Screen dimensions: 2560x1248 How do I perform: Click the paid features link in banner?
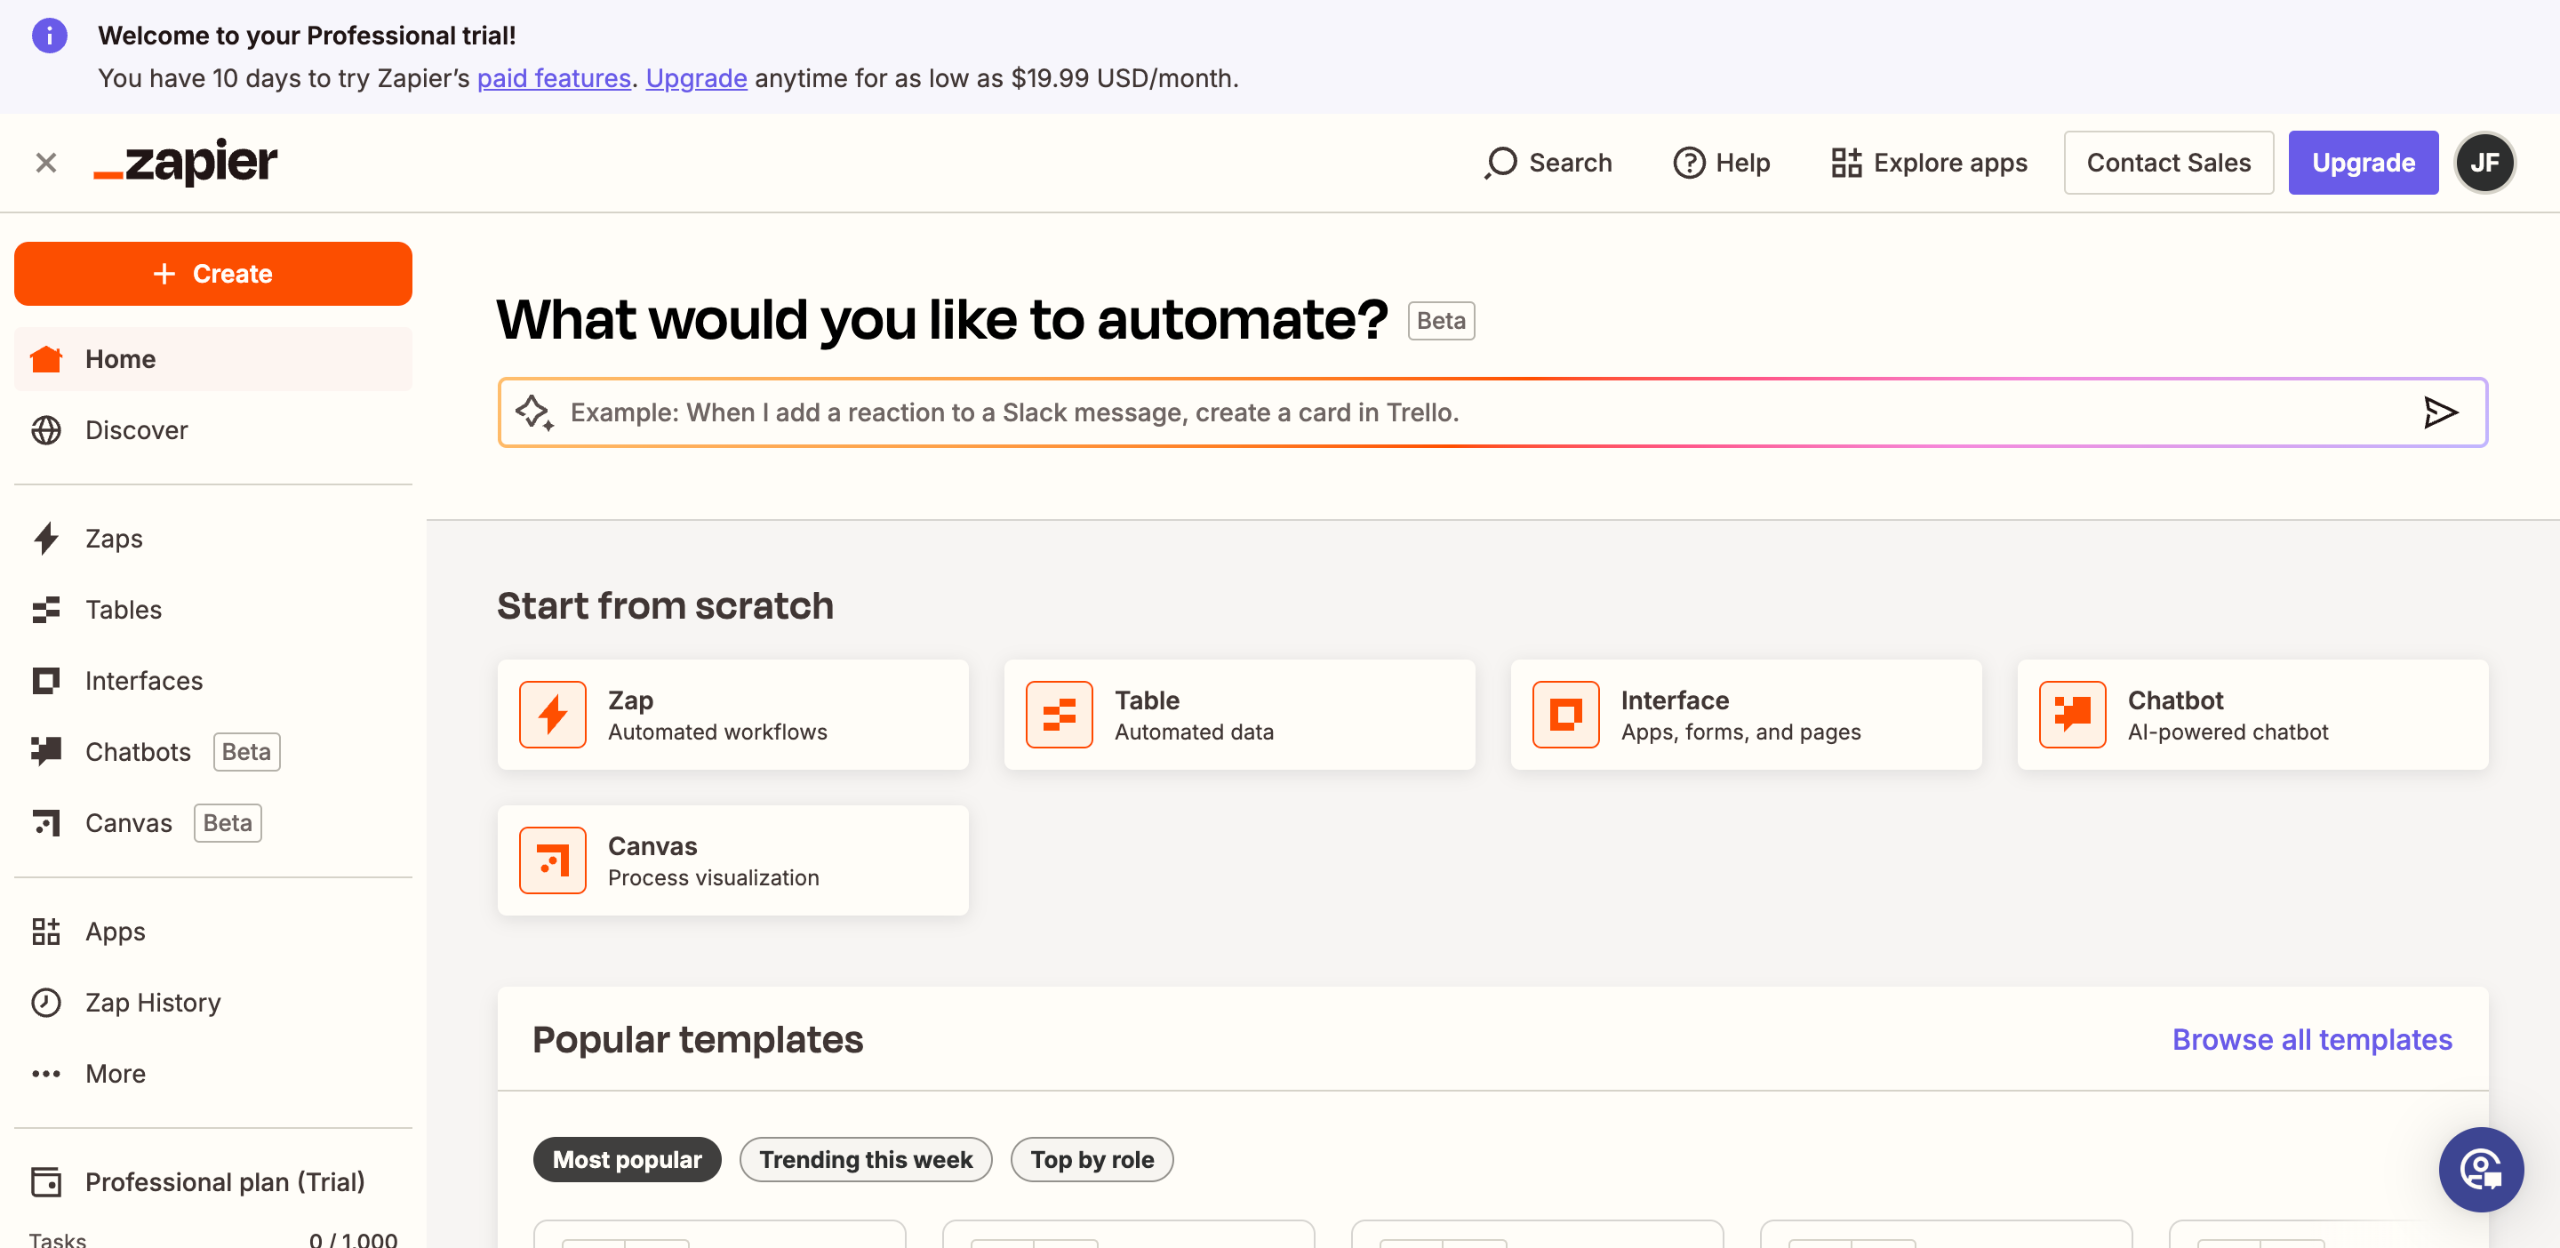pyautogui.click(x=553, y=78)
